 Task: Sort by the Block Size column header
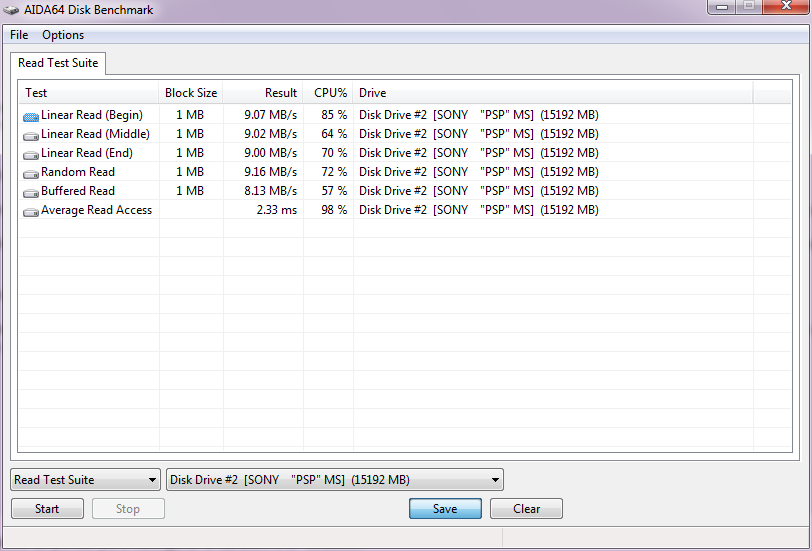(x=191, y=93)
